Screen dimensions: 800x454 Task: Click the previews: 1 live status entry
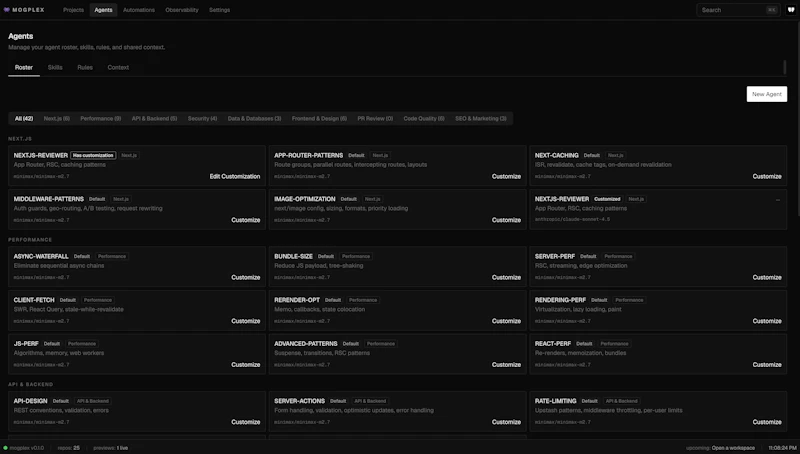coord(110,448)
